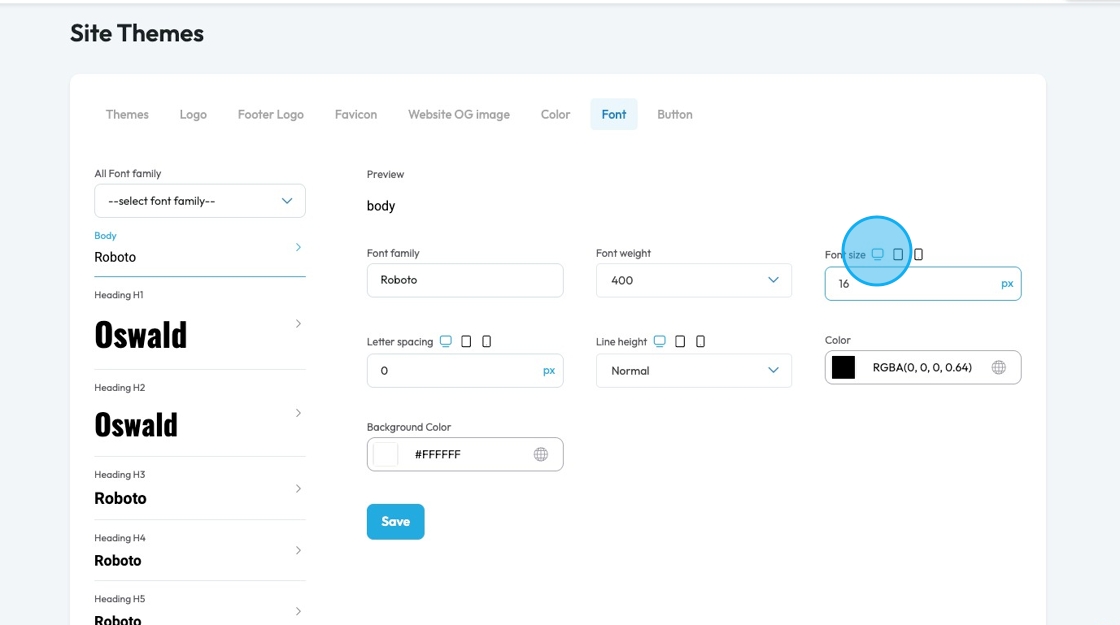
Task: Select mobile device icon for Line height
Action: click(700, 341)
